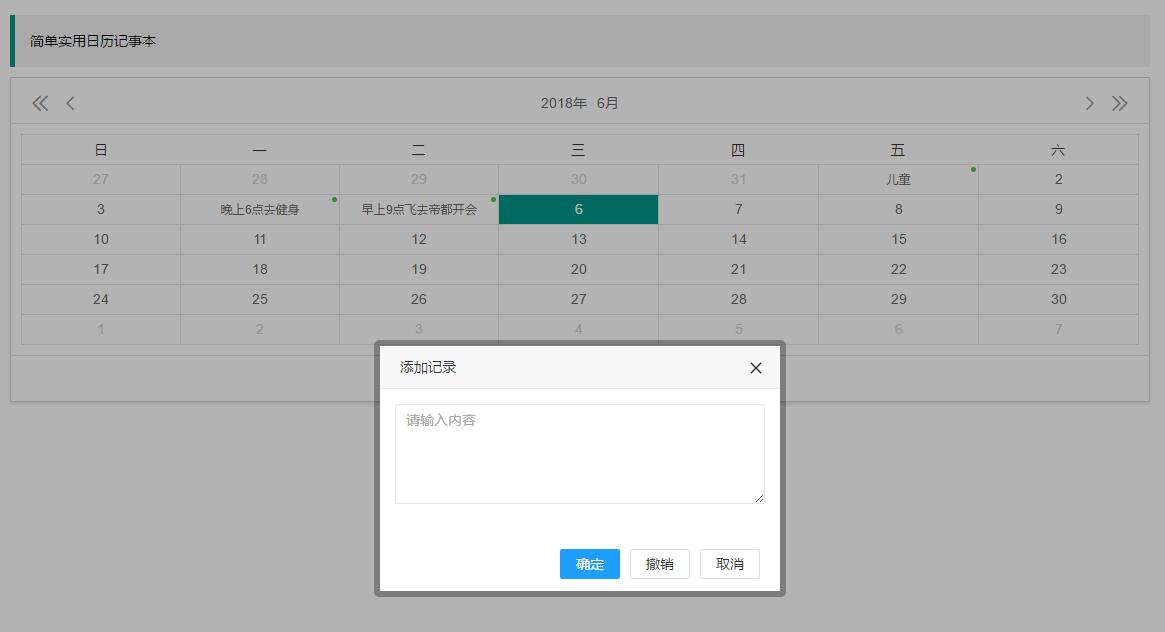Click the 2018年 6月 title
The image size is (1165, 632).
pyautogui.click(x=580, y=103)
